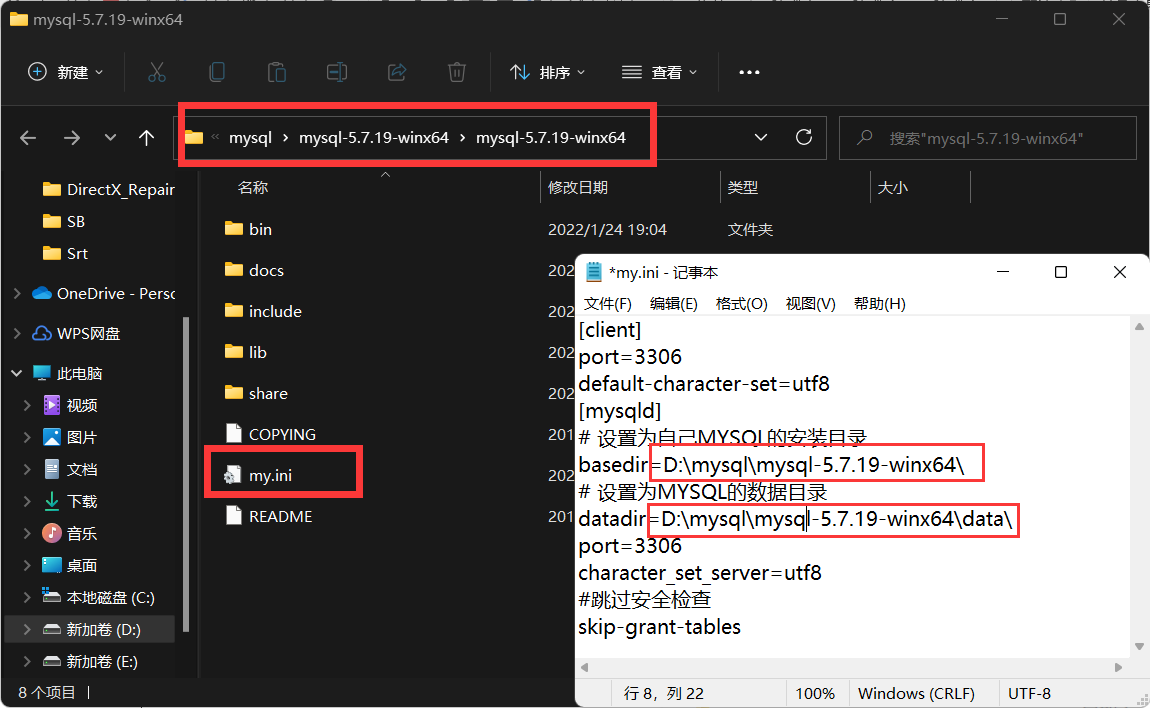The height and width of the screenshot is (708, 1150).
Task: Expand the 文档 tree node
Action: pyautogui.click(x=27, y=470)
